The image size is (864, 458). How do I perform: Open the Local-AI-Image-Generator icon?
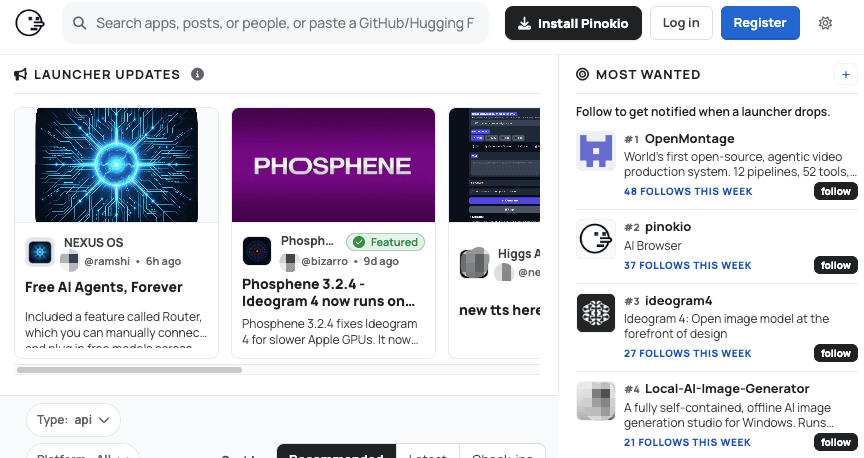[x=596, y=401]
